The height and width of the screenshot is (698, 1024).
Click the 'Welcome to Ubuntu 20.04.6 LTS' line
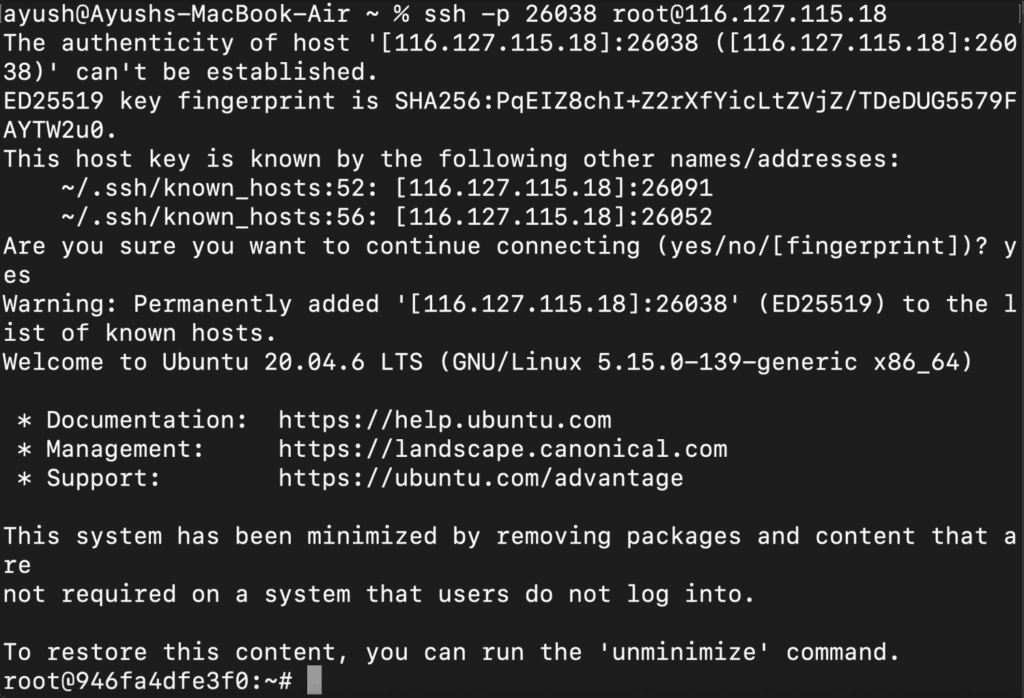(488, 362)
